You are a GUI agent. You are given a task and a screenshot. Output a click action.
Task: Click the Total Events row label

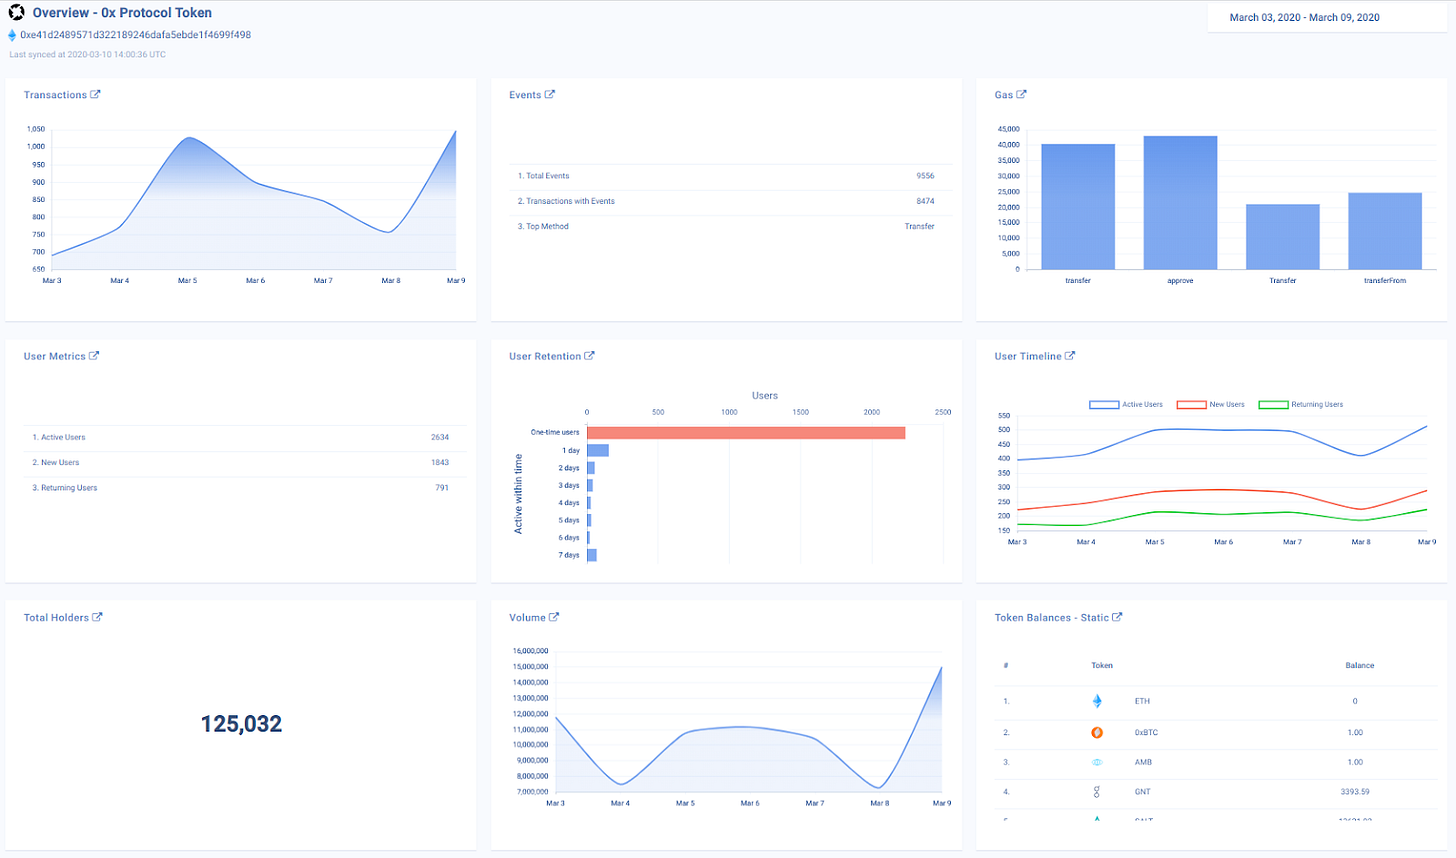(543, 176)
